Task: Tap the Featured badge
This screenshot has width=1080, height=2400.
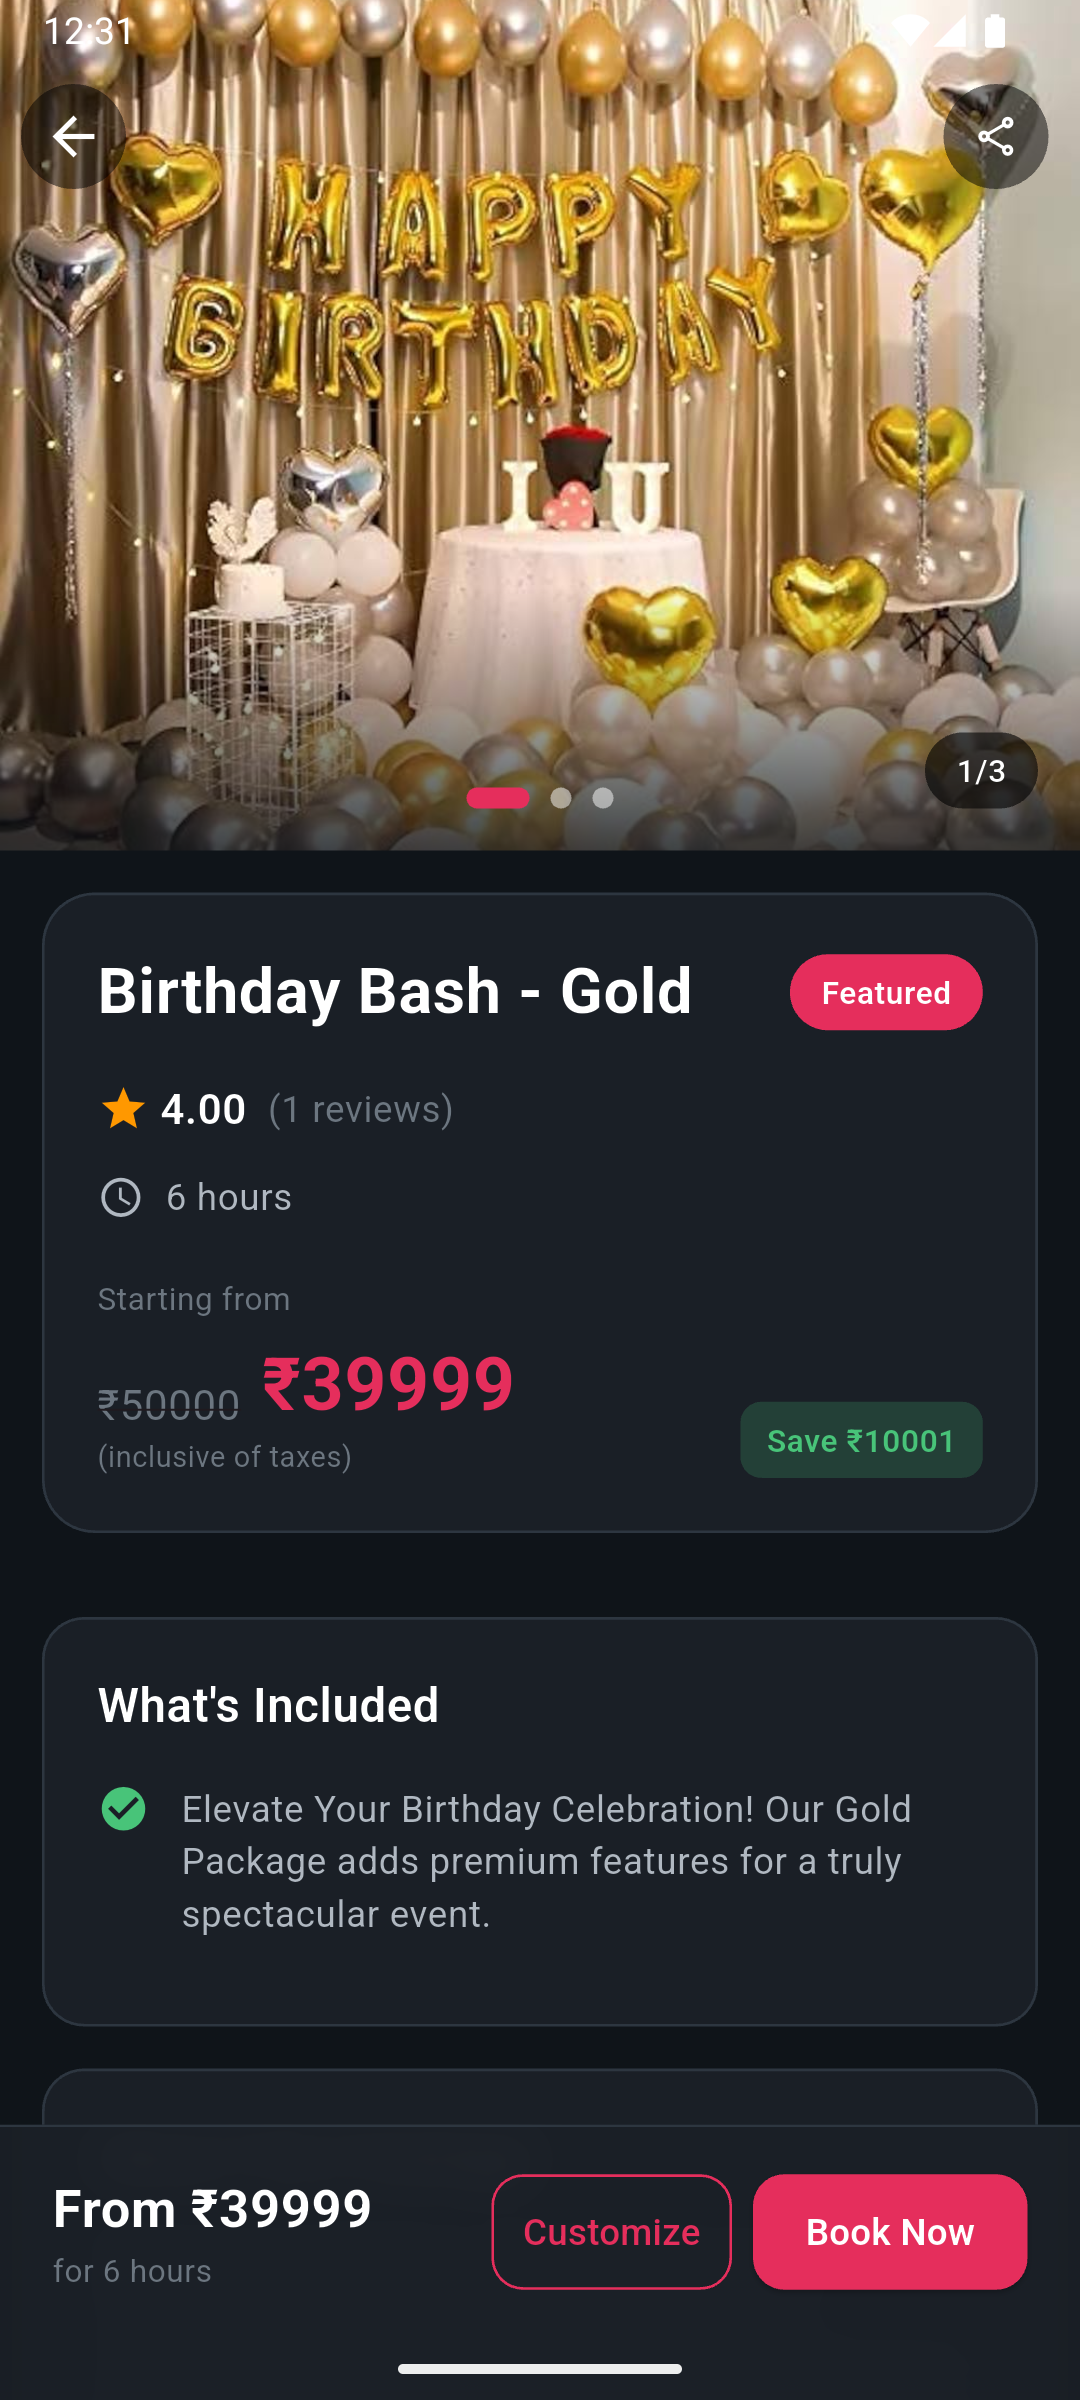Action: coord(885,992)
